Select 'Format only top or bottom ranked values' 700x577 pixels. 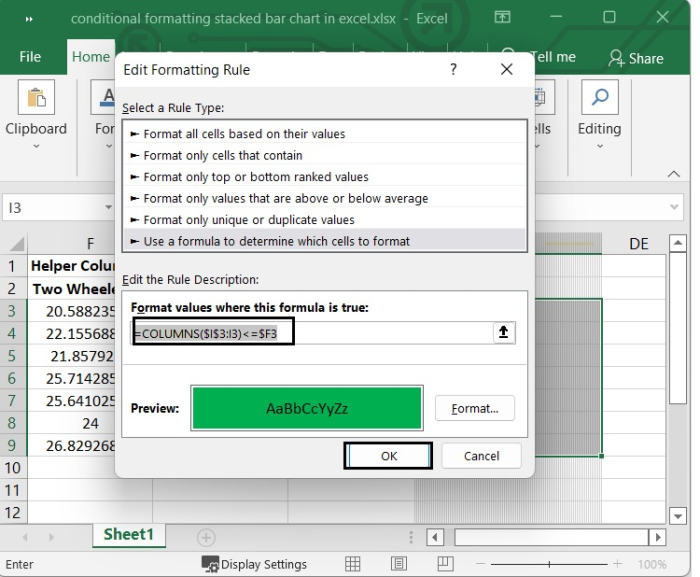pyautogui.click(x=325, y=176)
